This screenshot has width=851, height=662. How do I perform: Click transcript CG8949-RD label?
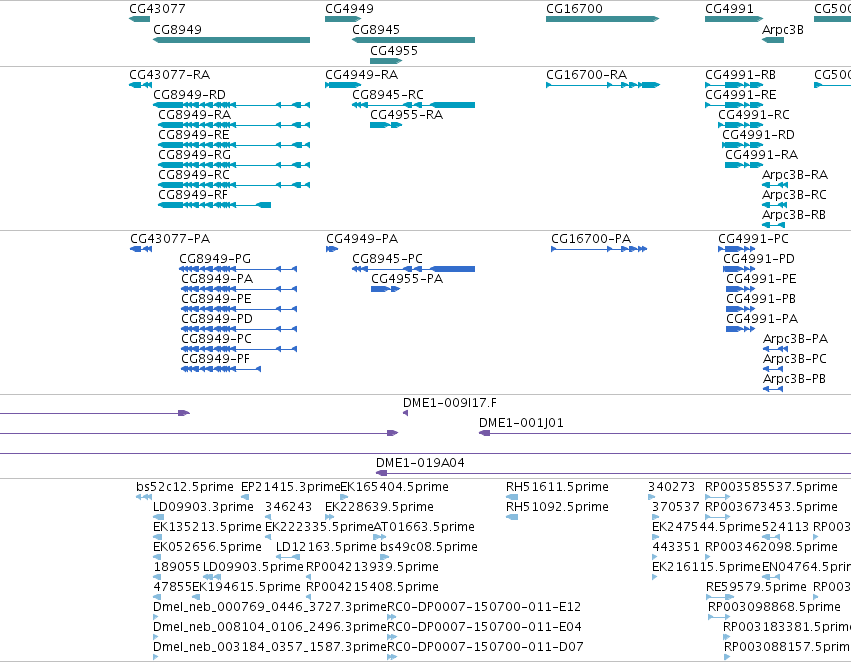(189, 95)
